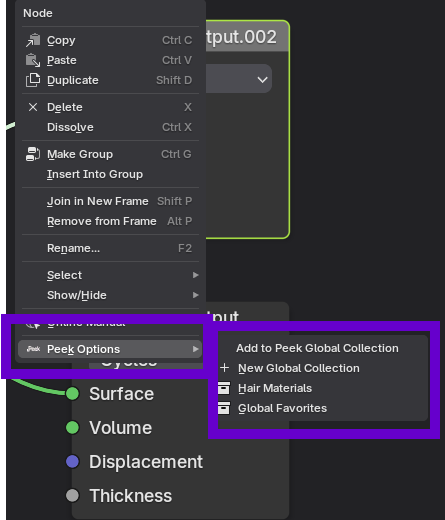This screenshot has height=520, width=445.
Task: Click the blue Displacement socket
Action: coord(72,462)
